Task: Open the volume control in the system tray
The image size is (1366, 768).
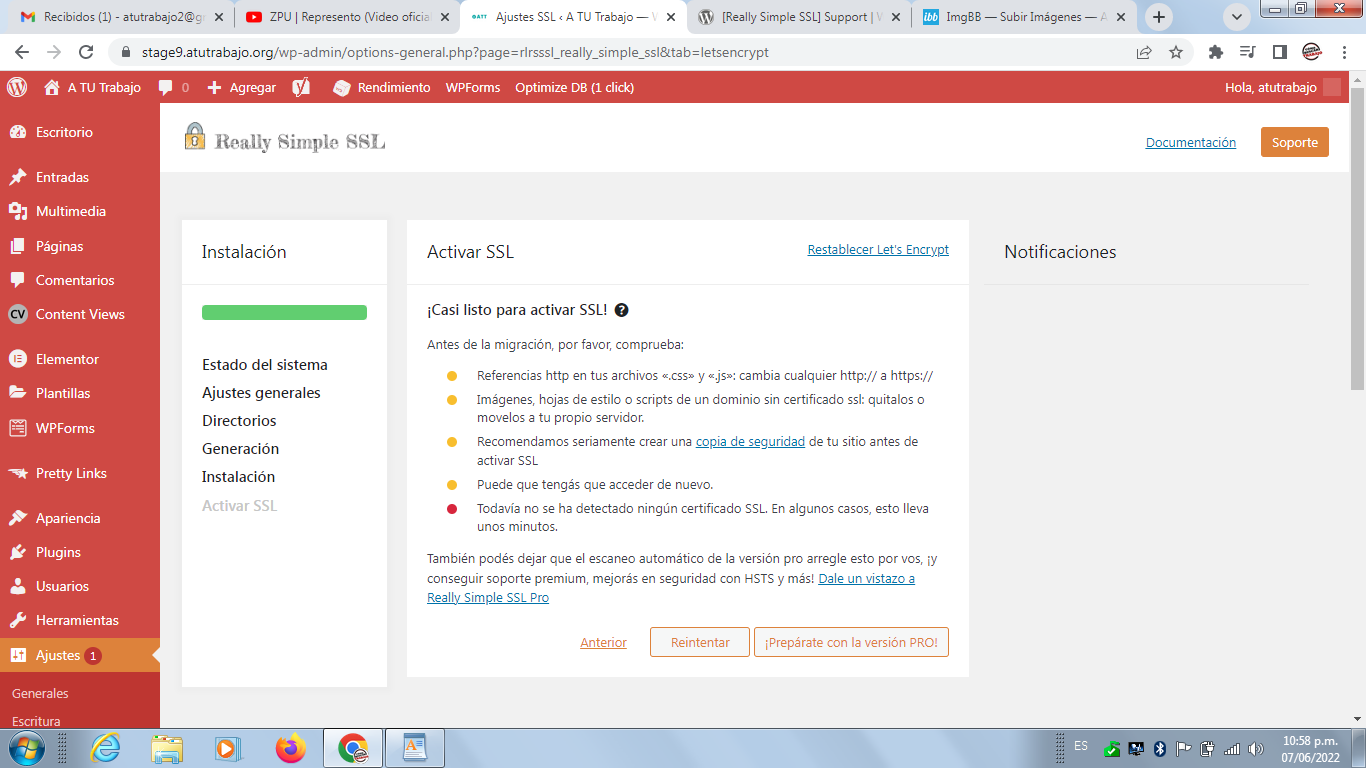Action: pos(1254,748)
